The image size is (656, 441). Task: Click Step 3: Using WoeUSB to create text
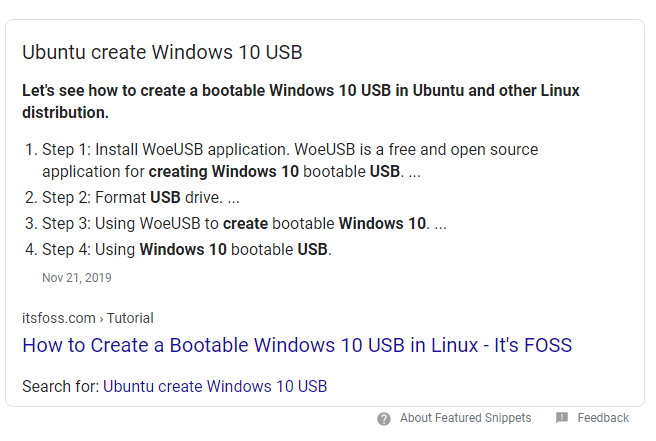[x=244, y=223]
